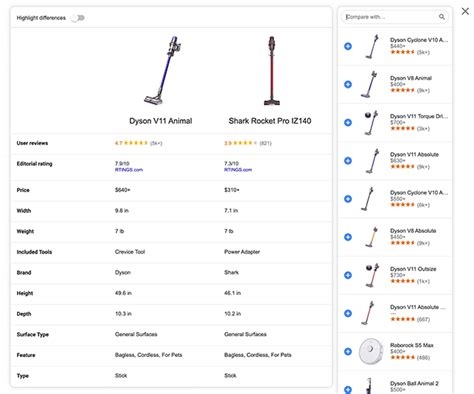This screenshot has width=474, height=394.
Task: Click the 3.9 star rating with 821 reviews
Action: [248, 143]
